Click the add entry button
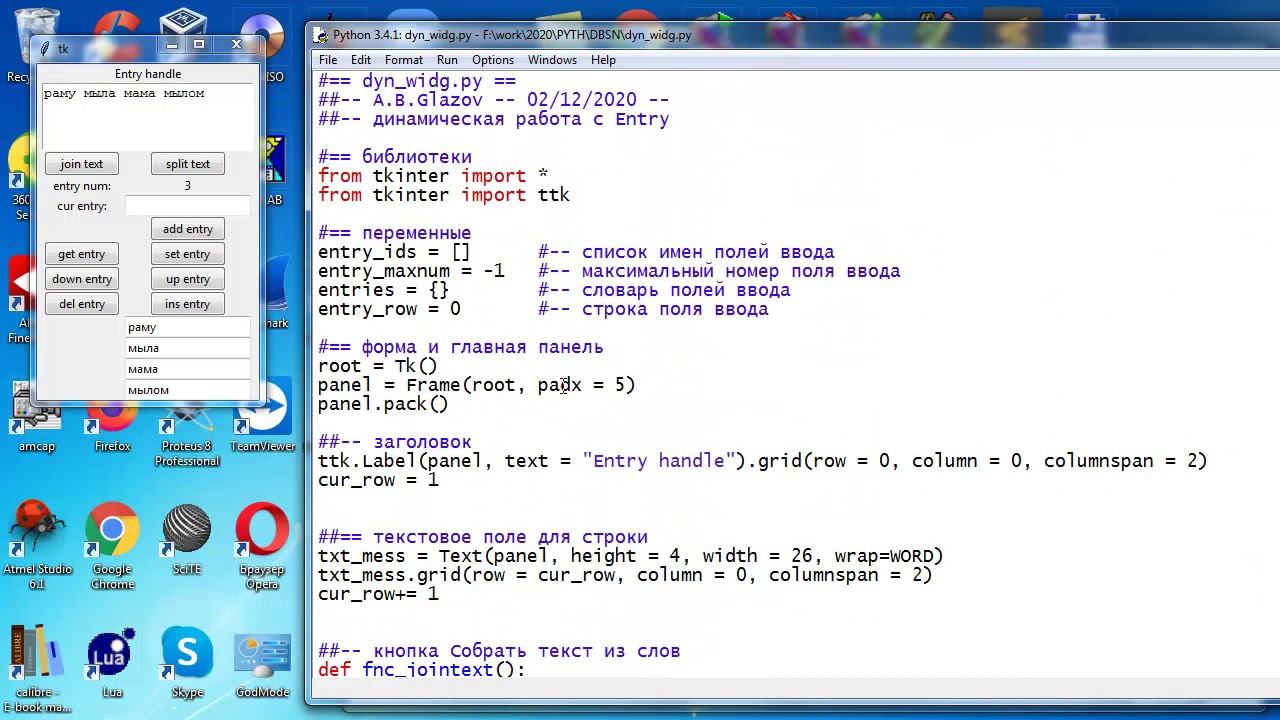 point(188,229)
